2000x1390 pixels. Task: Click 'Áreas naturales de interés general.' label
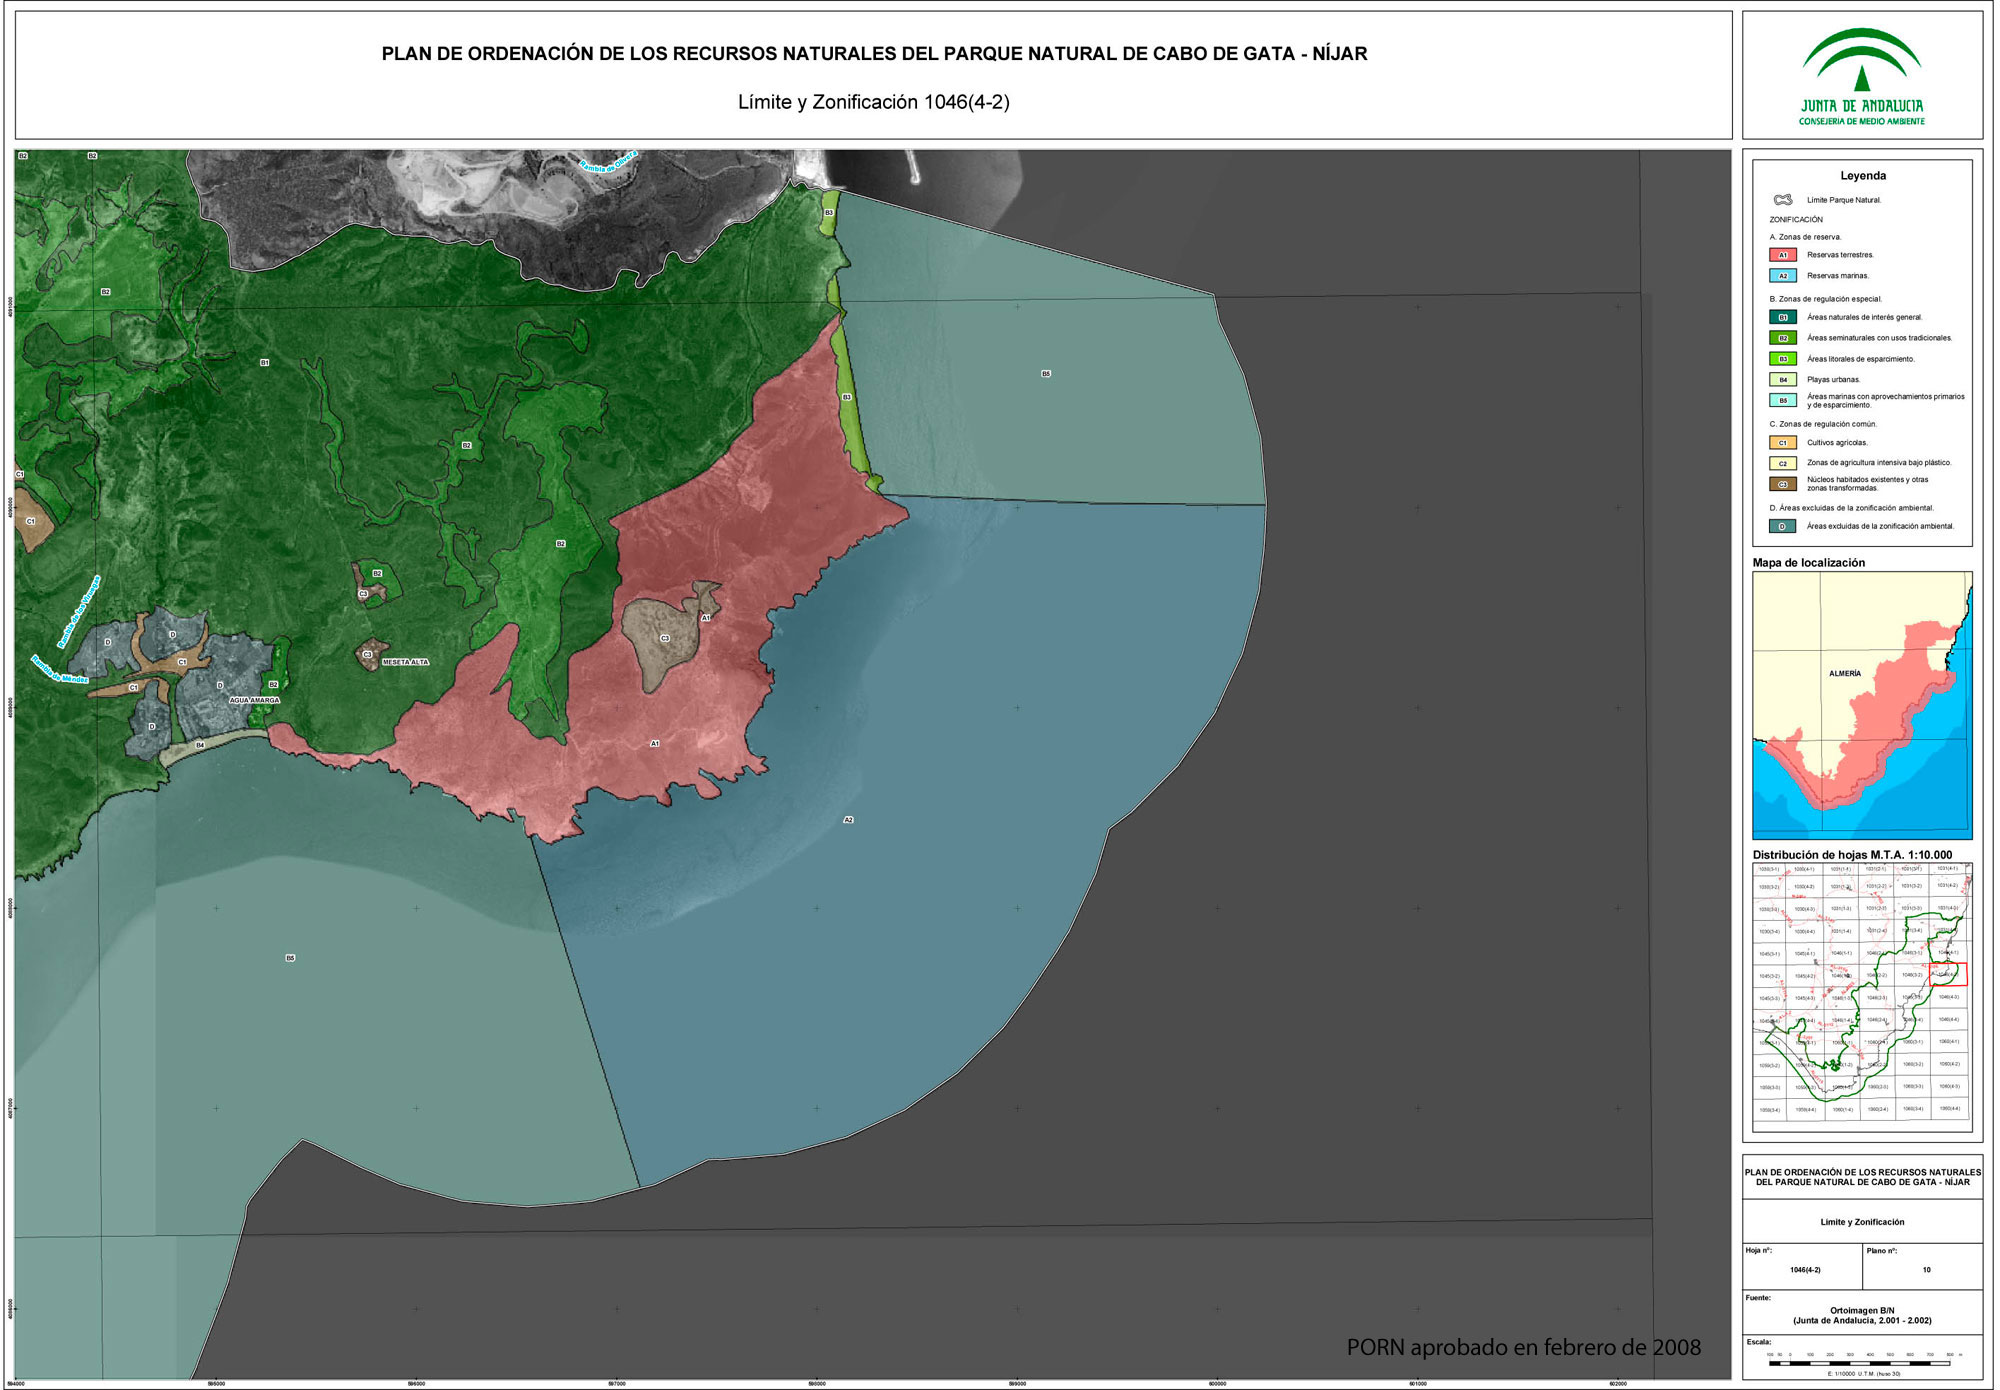pos(1864,317)
